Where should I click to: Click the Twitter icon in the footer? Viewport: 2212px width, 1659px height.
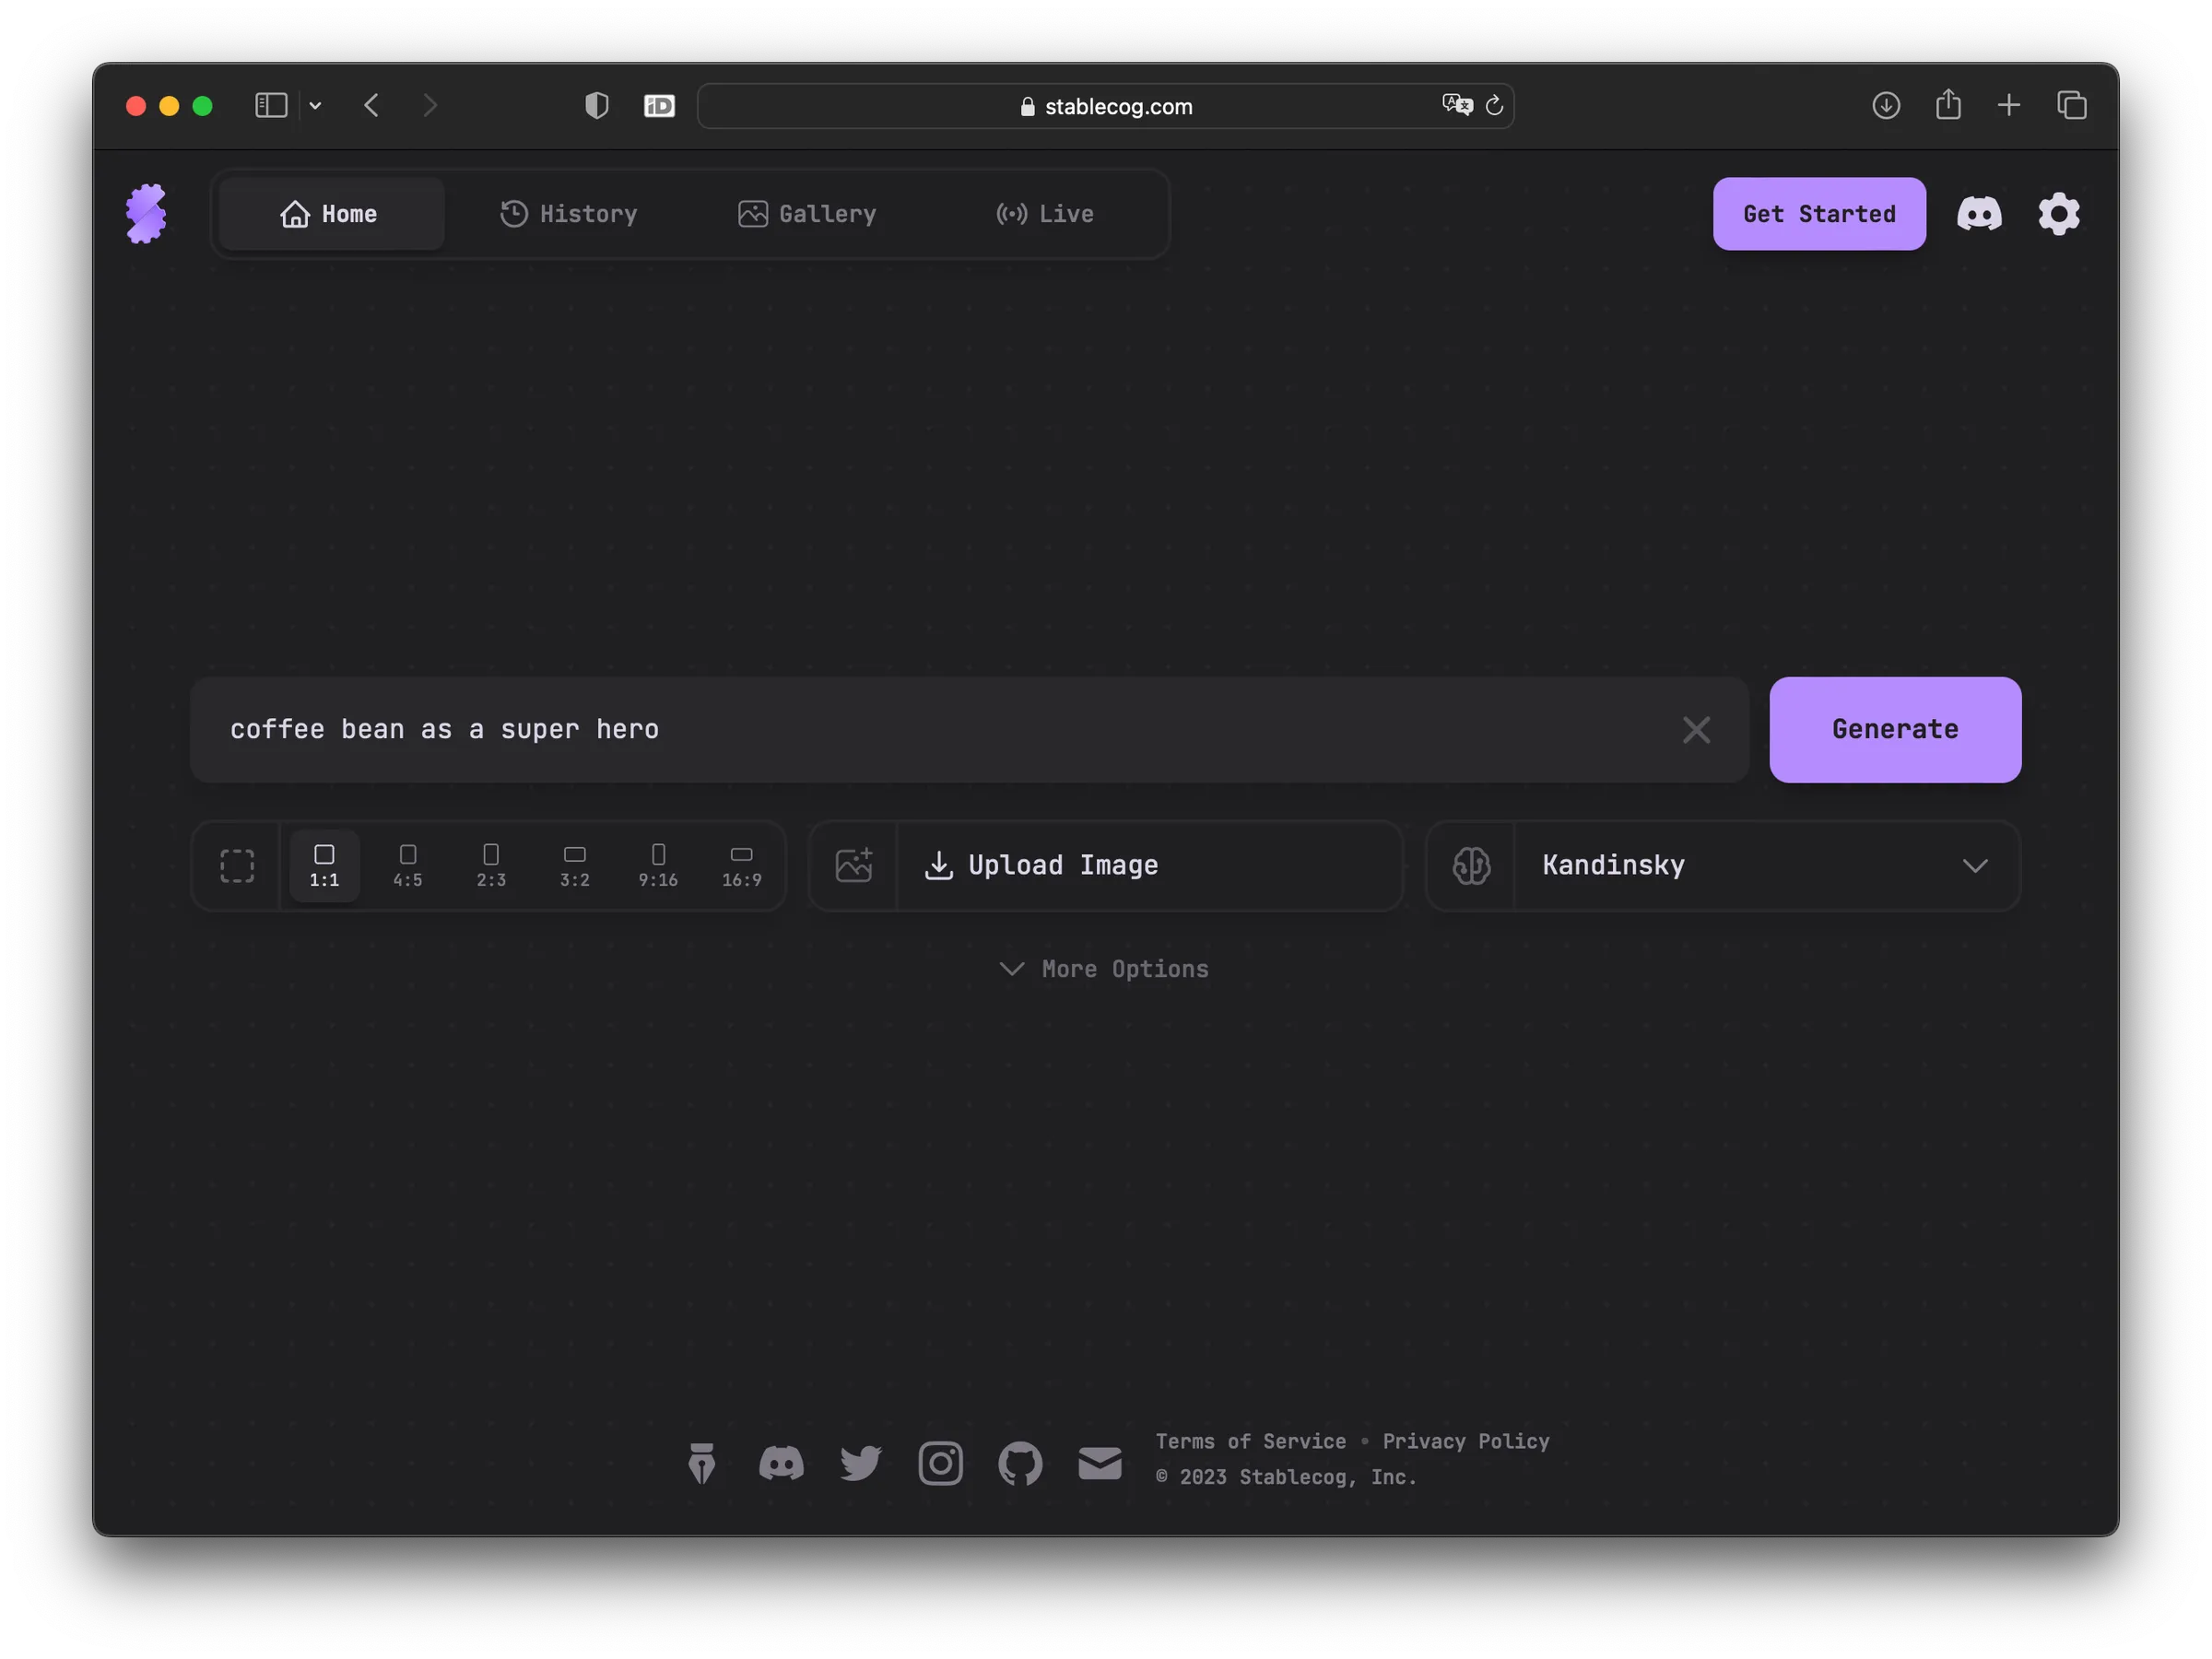(x=860, y=1464)
